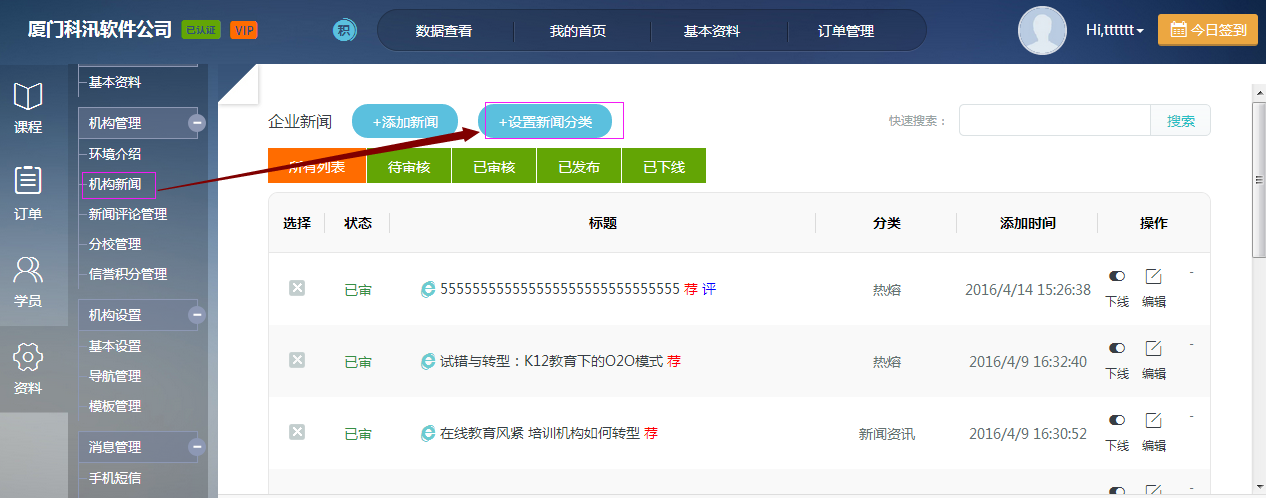Open the 555555 news title link

click(560, 289)
